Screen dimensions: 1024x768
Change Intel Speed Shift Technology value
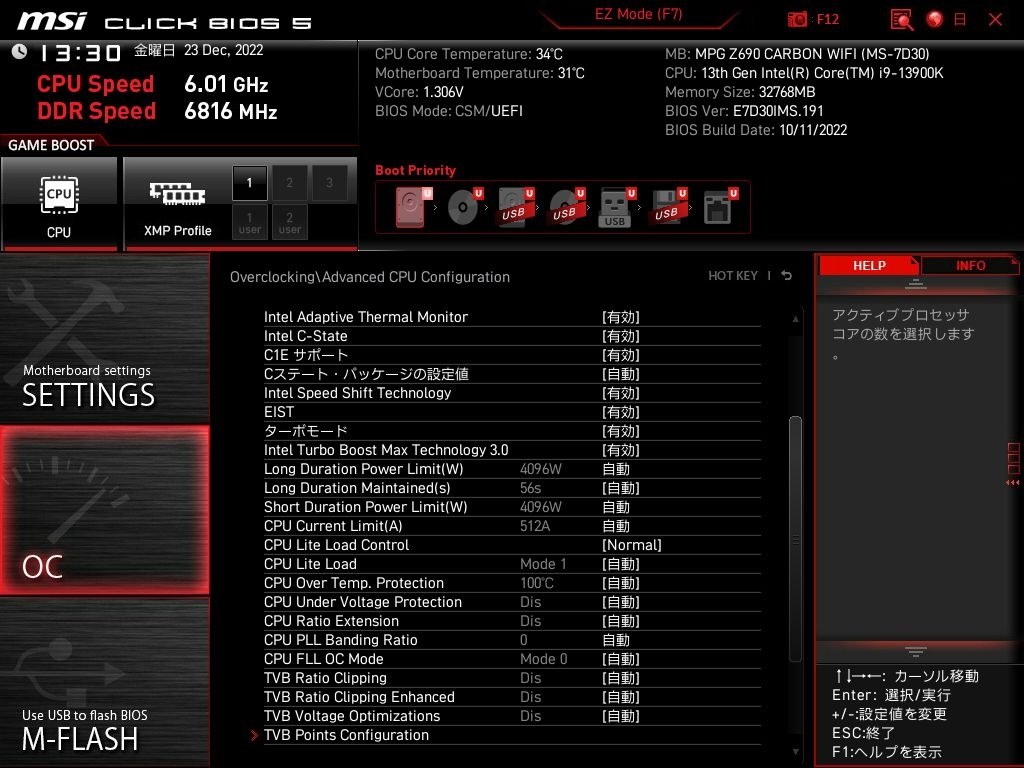tap(620, 393)
